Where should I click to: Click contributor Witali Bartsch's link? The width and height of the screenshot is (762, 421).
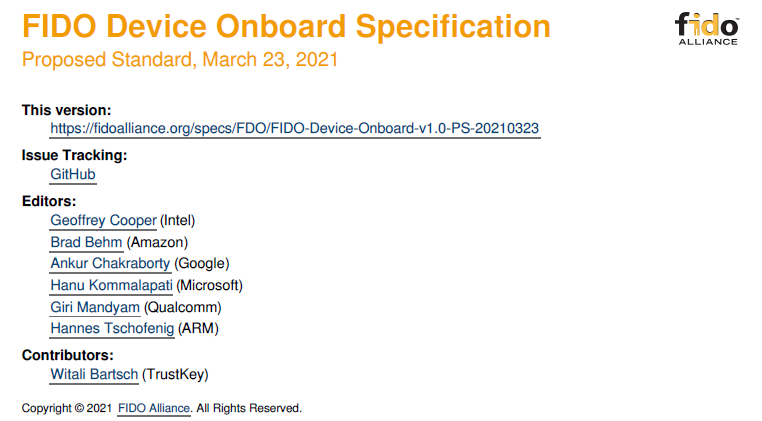click(x=94, y=374)
